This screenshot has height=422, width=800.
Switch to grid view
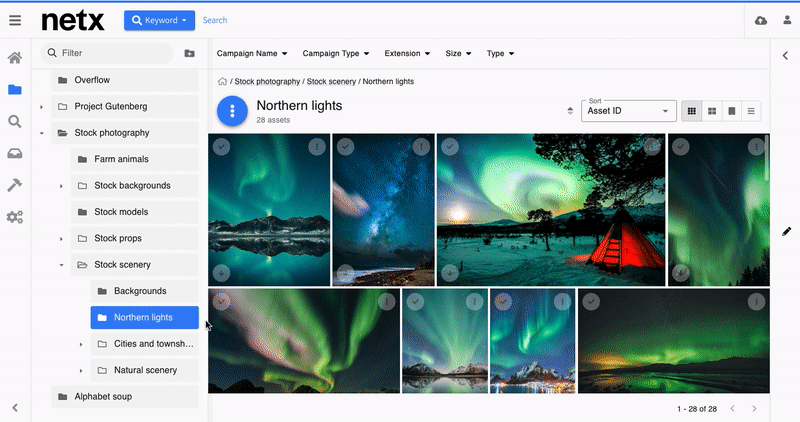point(691,111)
